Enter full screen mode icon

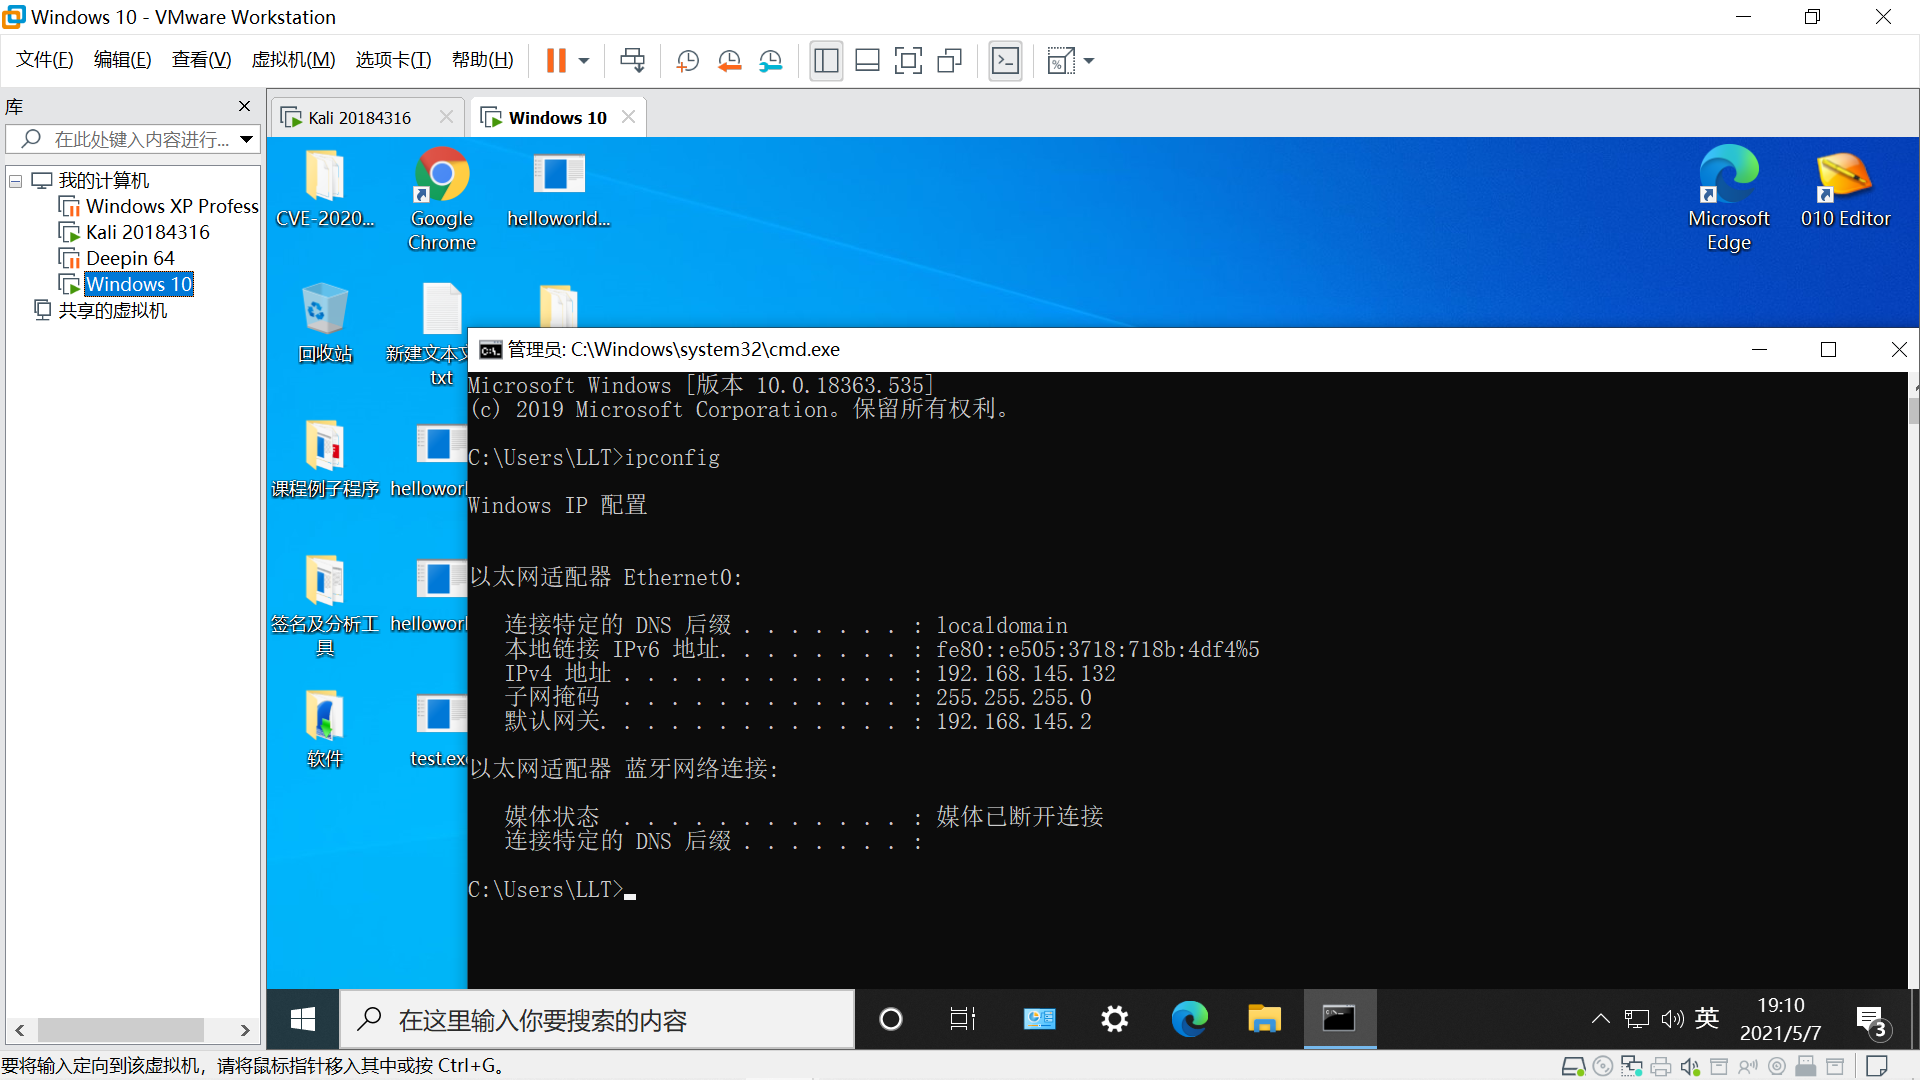tap(908, 61)
